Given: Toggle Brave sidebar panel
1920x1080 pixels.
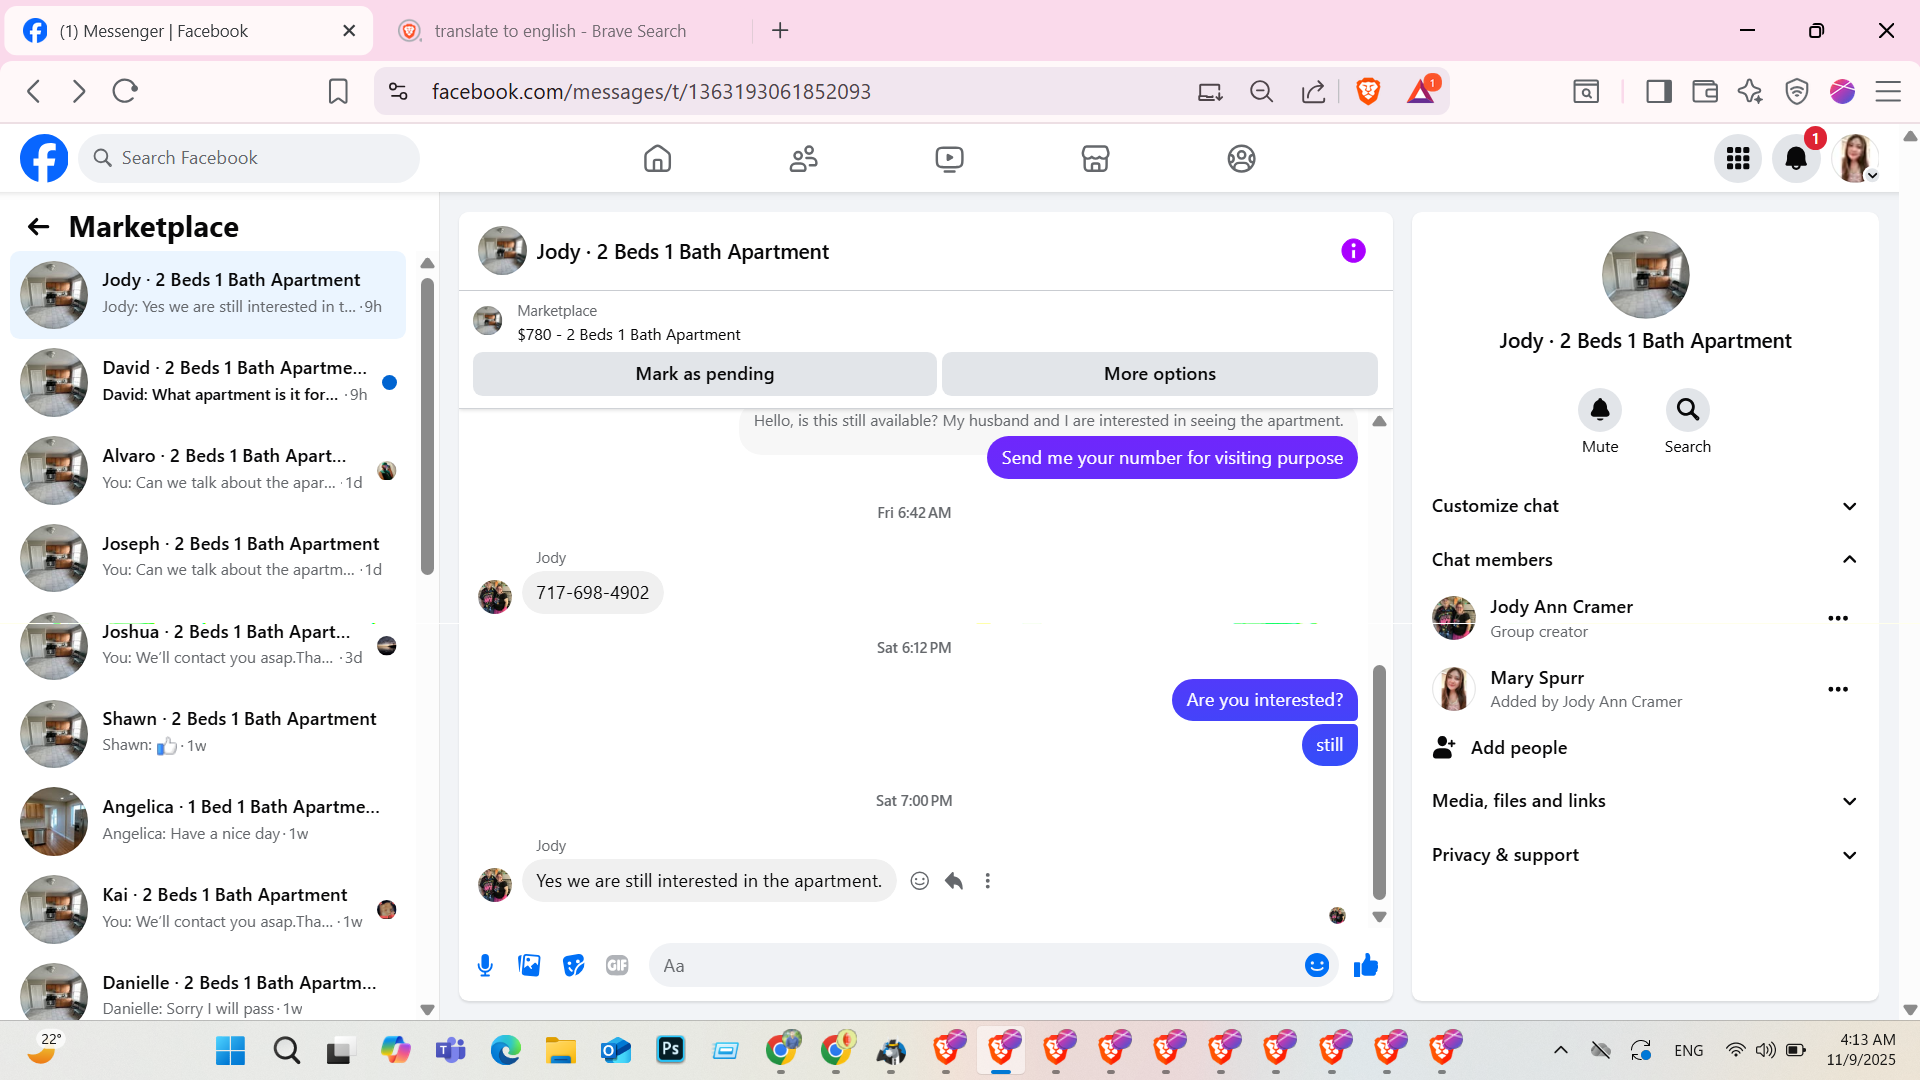Looking at the screenshot, I should (x=1658, y=92).
